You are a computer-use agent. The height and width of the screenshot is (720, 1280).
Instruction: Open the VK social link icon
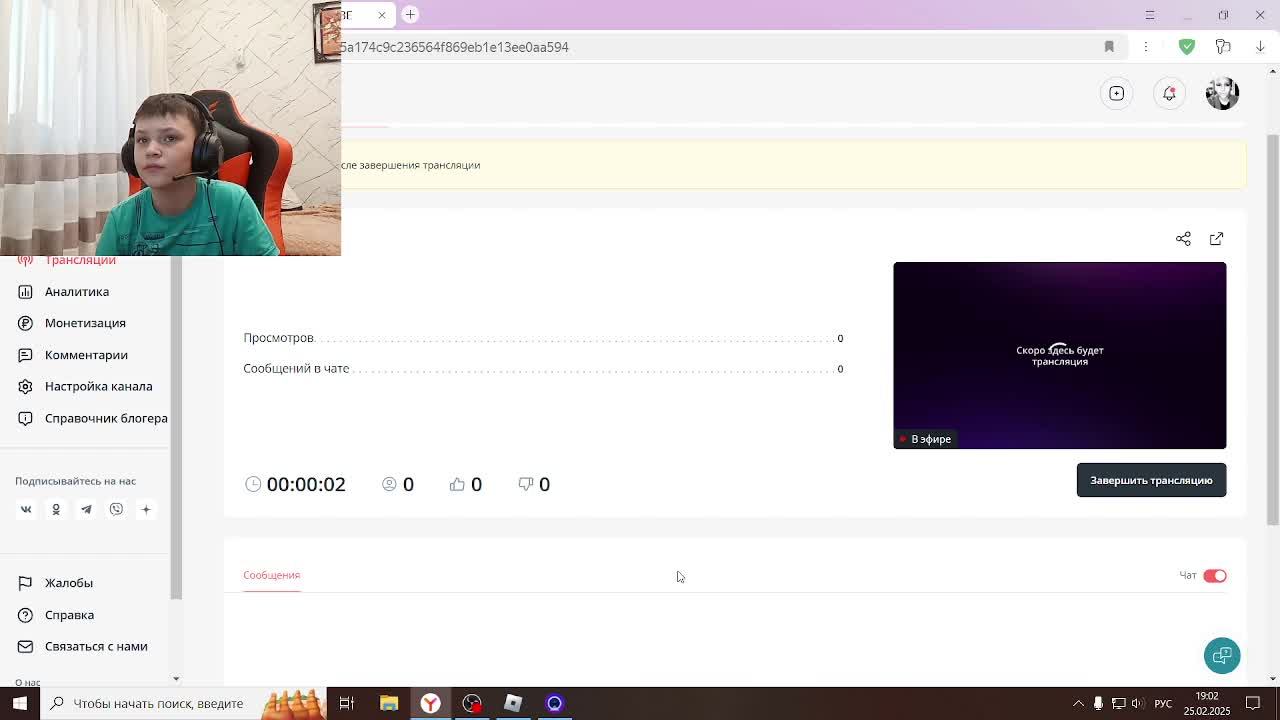point(26,509)
